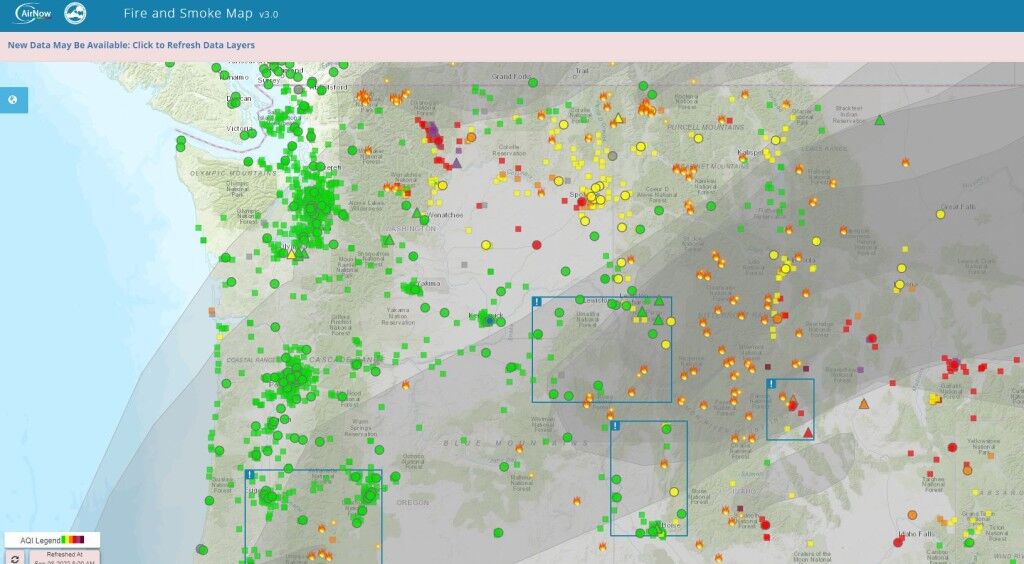Select the lone fire icon in Blue Mountains
Image resolution: width=1024 pixels, height=564 pixels.
519,448
